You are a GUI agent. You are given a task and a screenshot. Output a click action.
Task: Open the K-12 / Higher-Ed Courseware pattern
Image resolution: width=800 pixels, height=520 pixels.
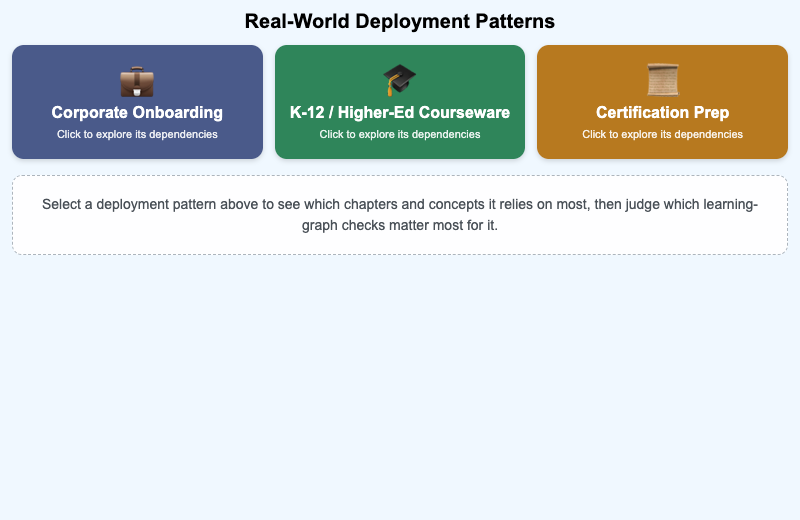[400, 102]
